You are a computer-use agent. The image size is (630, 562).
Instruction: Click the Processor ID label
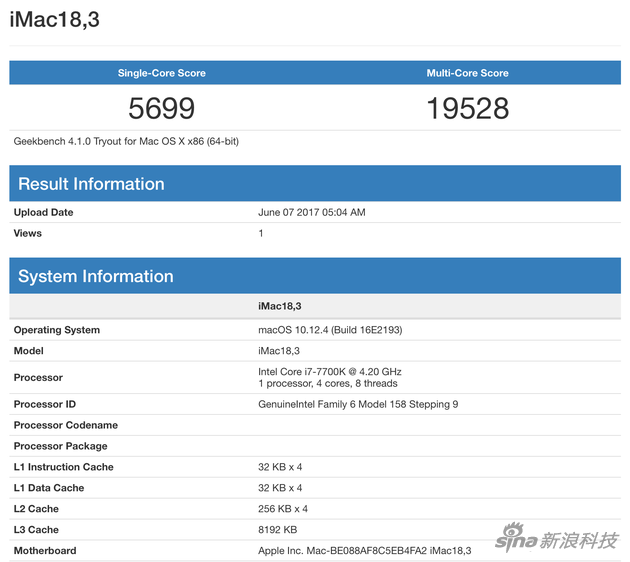45,404
